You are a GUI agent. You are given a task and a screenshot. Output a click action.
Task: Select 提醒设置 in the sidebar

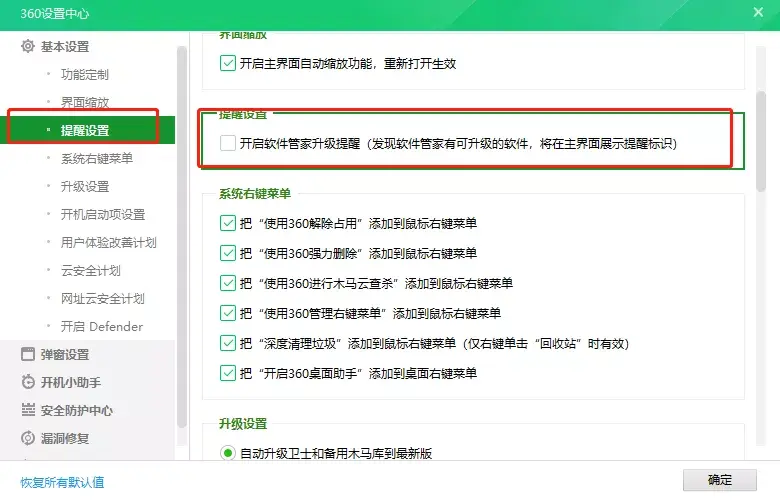tap(88, 130)
